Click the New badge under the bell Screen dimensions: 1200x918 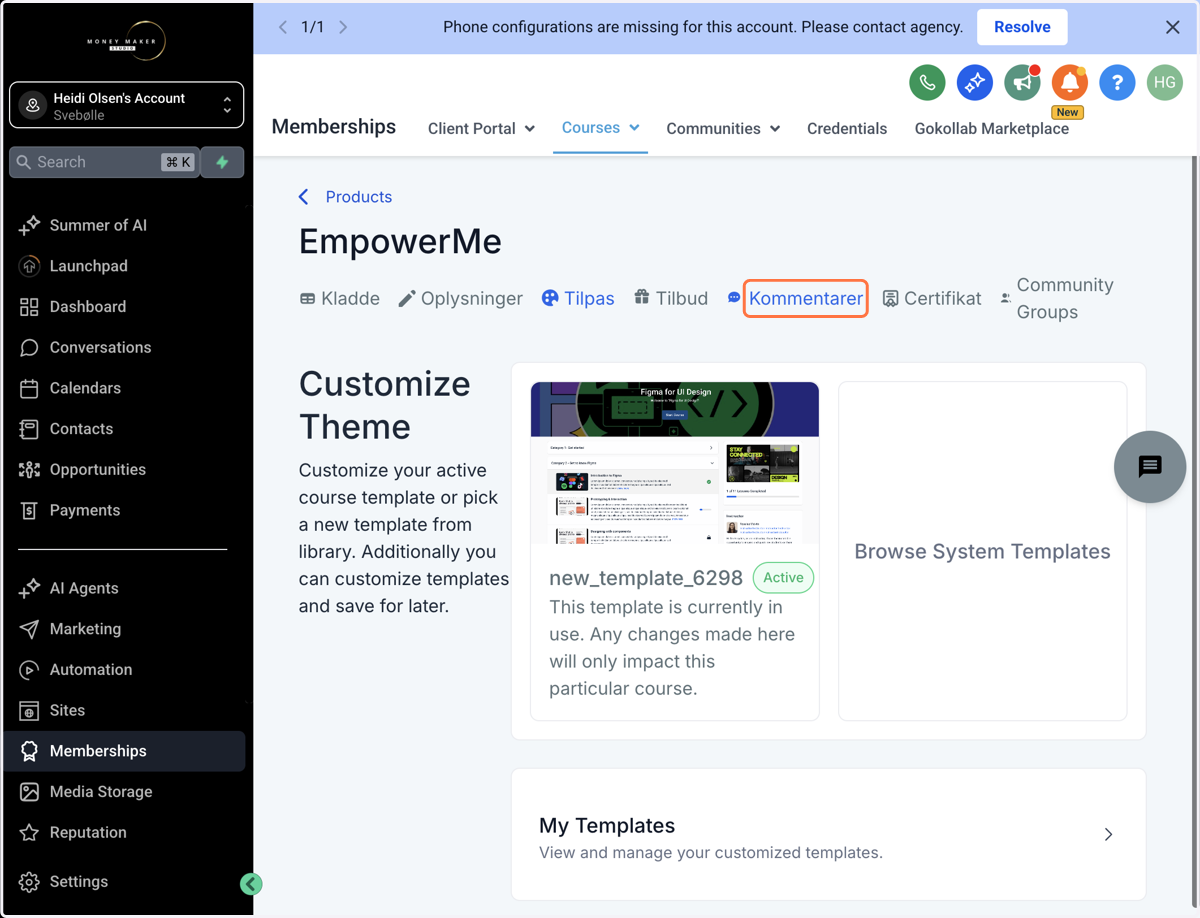click(x=1067, y=112)
